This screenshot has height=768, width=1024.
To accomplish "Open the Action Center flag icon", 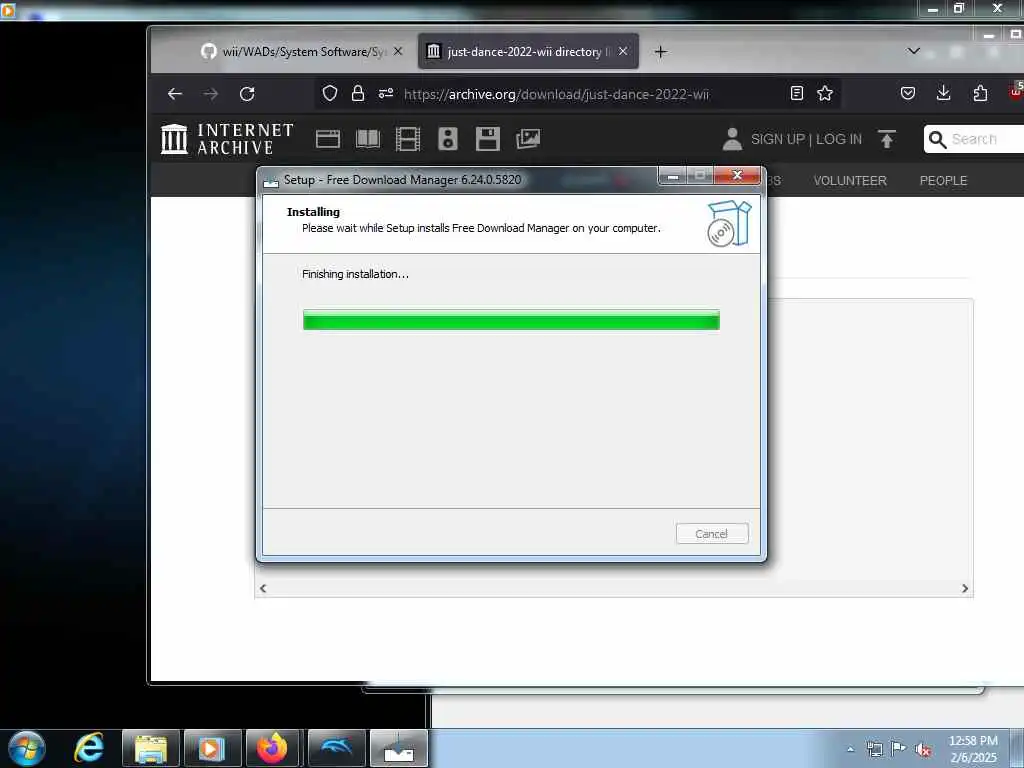I will coord(899,749).
